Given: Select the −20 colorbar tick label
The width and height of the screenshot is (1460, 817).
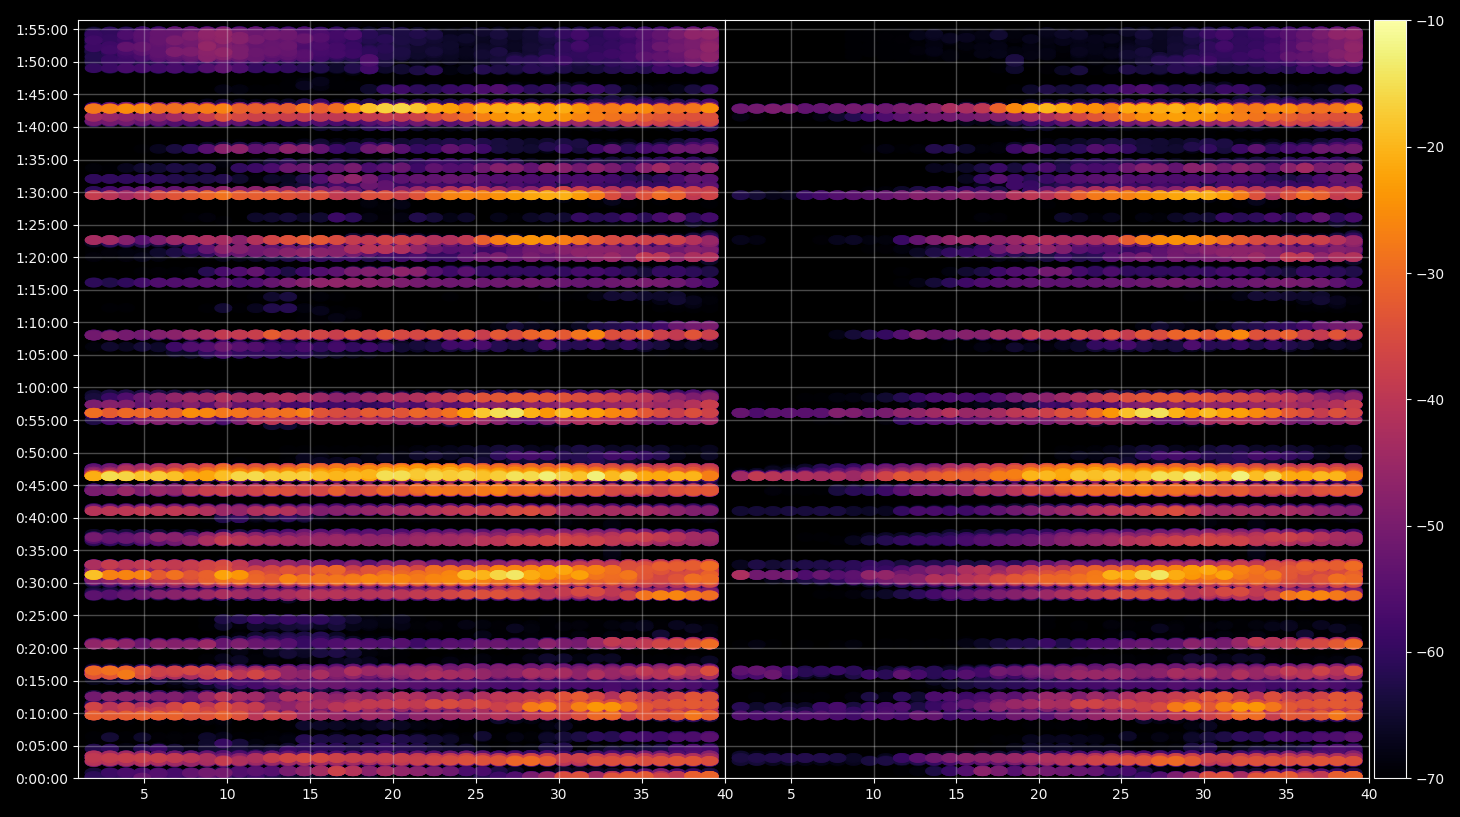Looking at the screenshot, I should point(1430,147).
